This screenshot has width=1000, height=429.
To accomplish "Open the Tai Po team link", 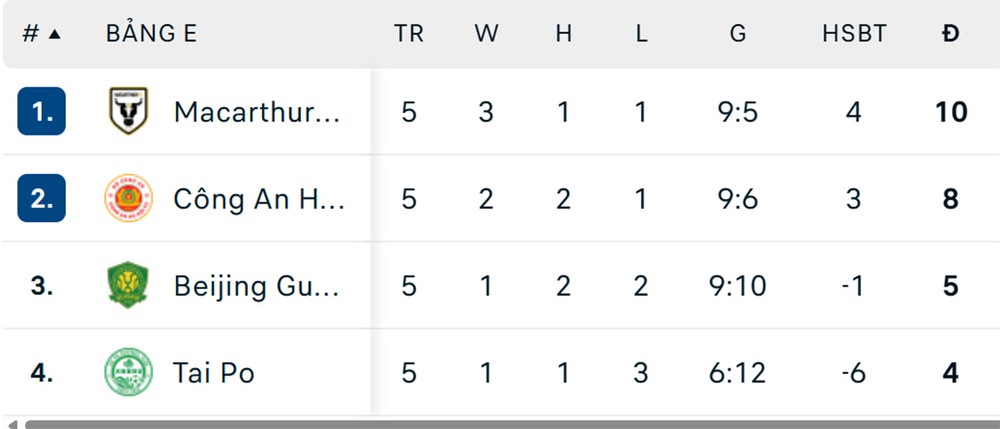I will pyautogui.click(x=214, y=373).
